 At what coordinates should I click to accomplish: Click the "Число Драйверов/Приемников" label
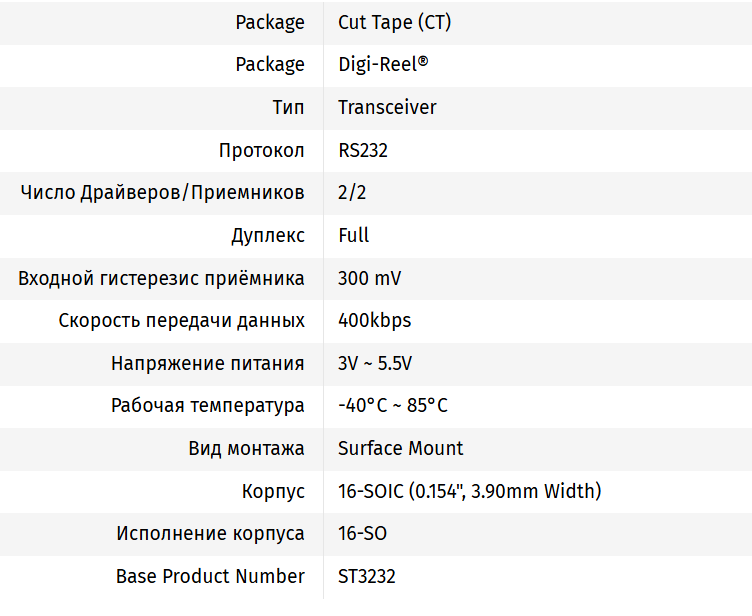click(x=162, y=193)
